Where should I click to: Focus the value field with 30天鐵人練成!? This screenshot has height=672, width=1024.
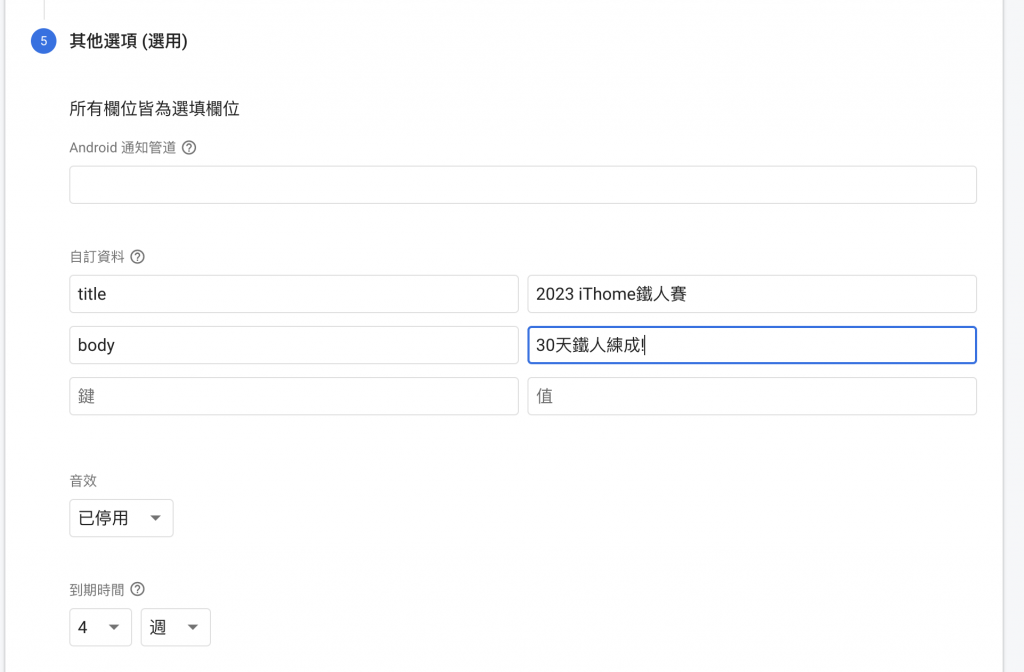(752, 345)
